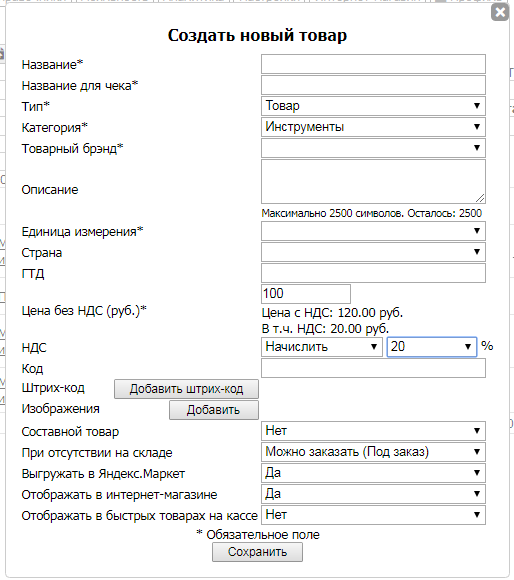Image resolution: width=514 pixels, height=580 pixels.
Task: Open the Единица измерения dropdown
Action: [373, 231]
